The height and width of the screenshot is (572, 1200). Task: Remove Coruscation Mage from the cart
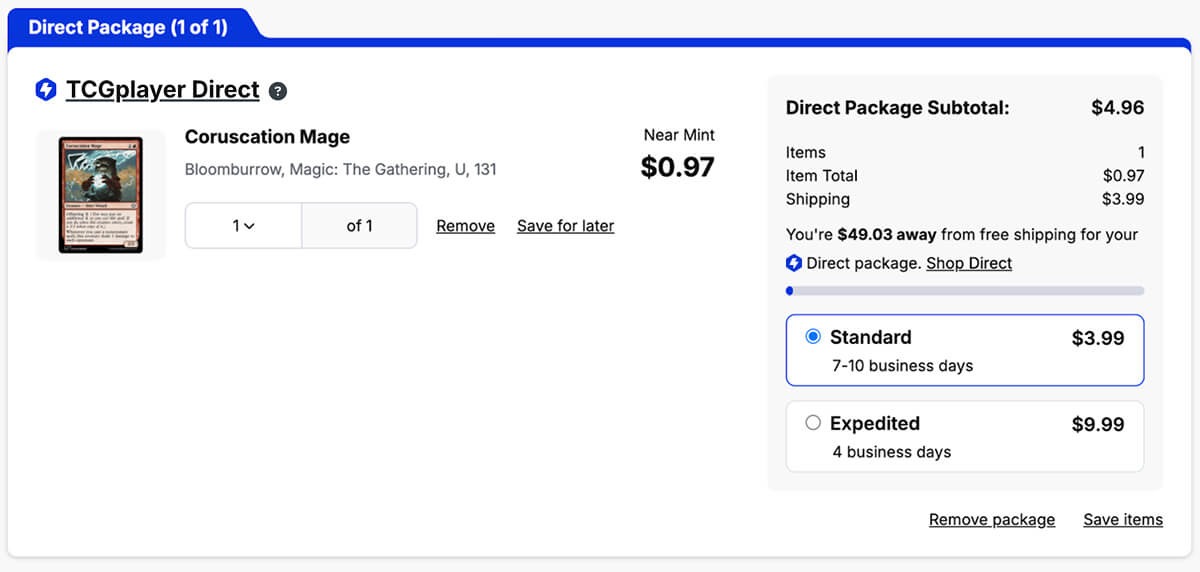pos(465,226)
